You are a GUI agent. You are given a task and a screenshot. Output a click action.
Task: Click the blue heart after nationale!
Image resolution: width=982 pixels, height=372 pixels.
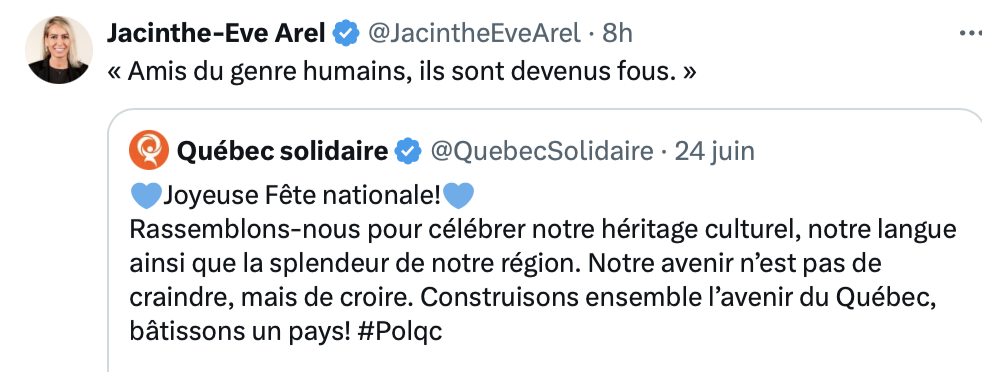[458, 196]
